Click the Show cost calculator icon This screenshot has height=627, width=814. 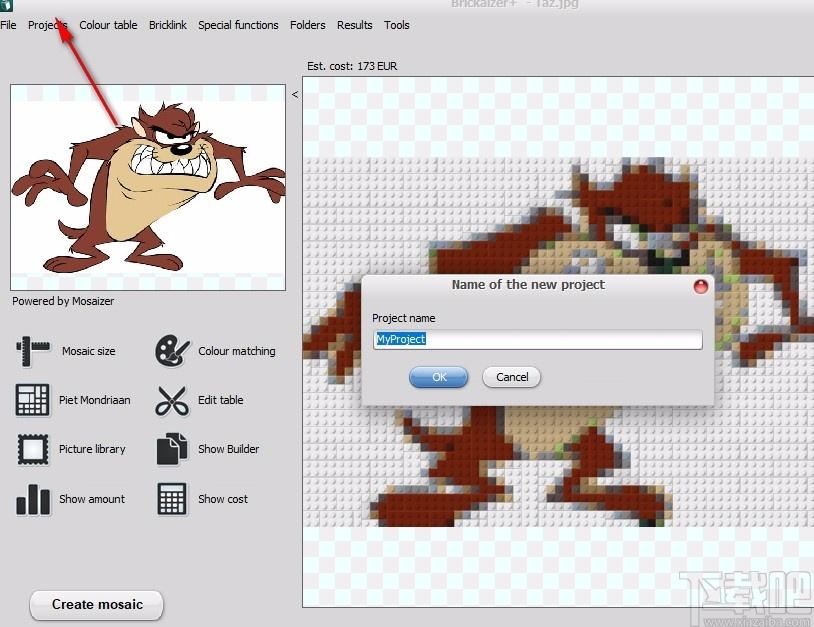pos(172,499)
